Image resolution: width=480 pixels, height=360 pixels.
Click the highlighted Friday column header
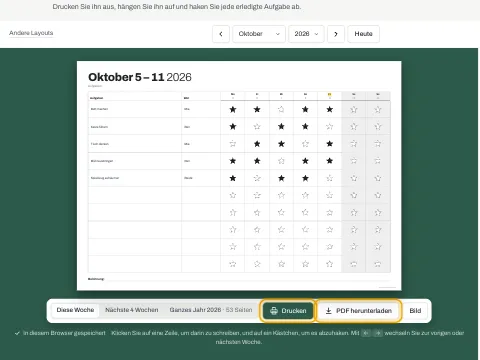click(x=330, y=96)
